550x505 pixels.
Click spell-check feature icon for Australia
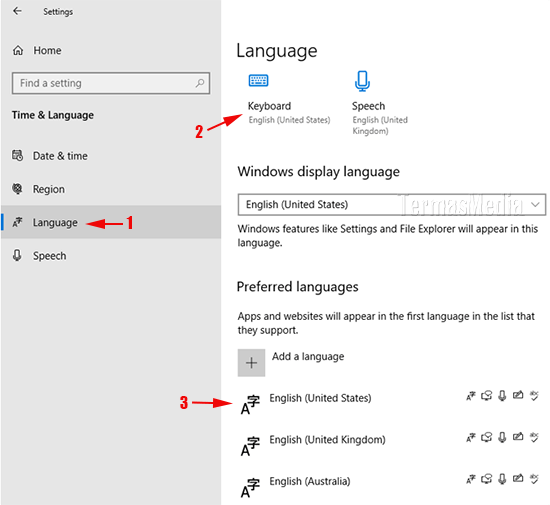[534, 479]
